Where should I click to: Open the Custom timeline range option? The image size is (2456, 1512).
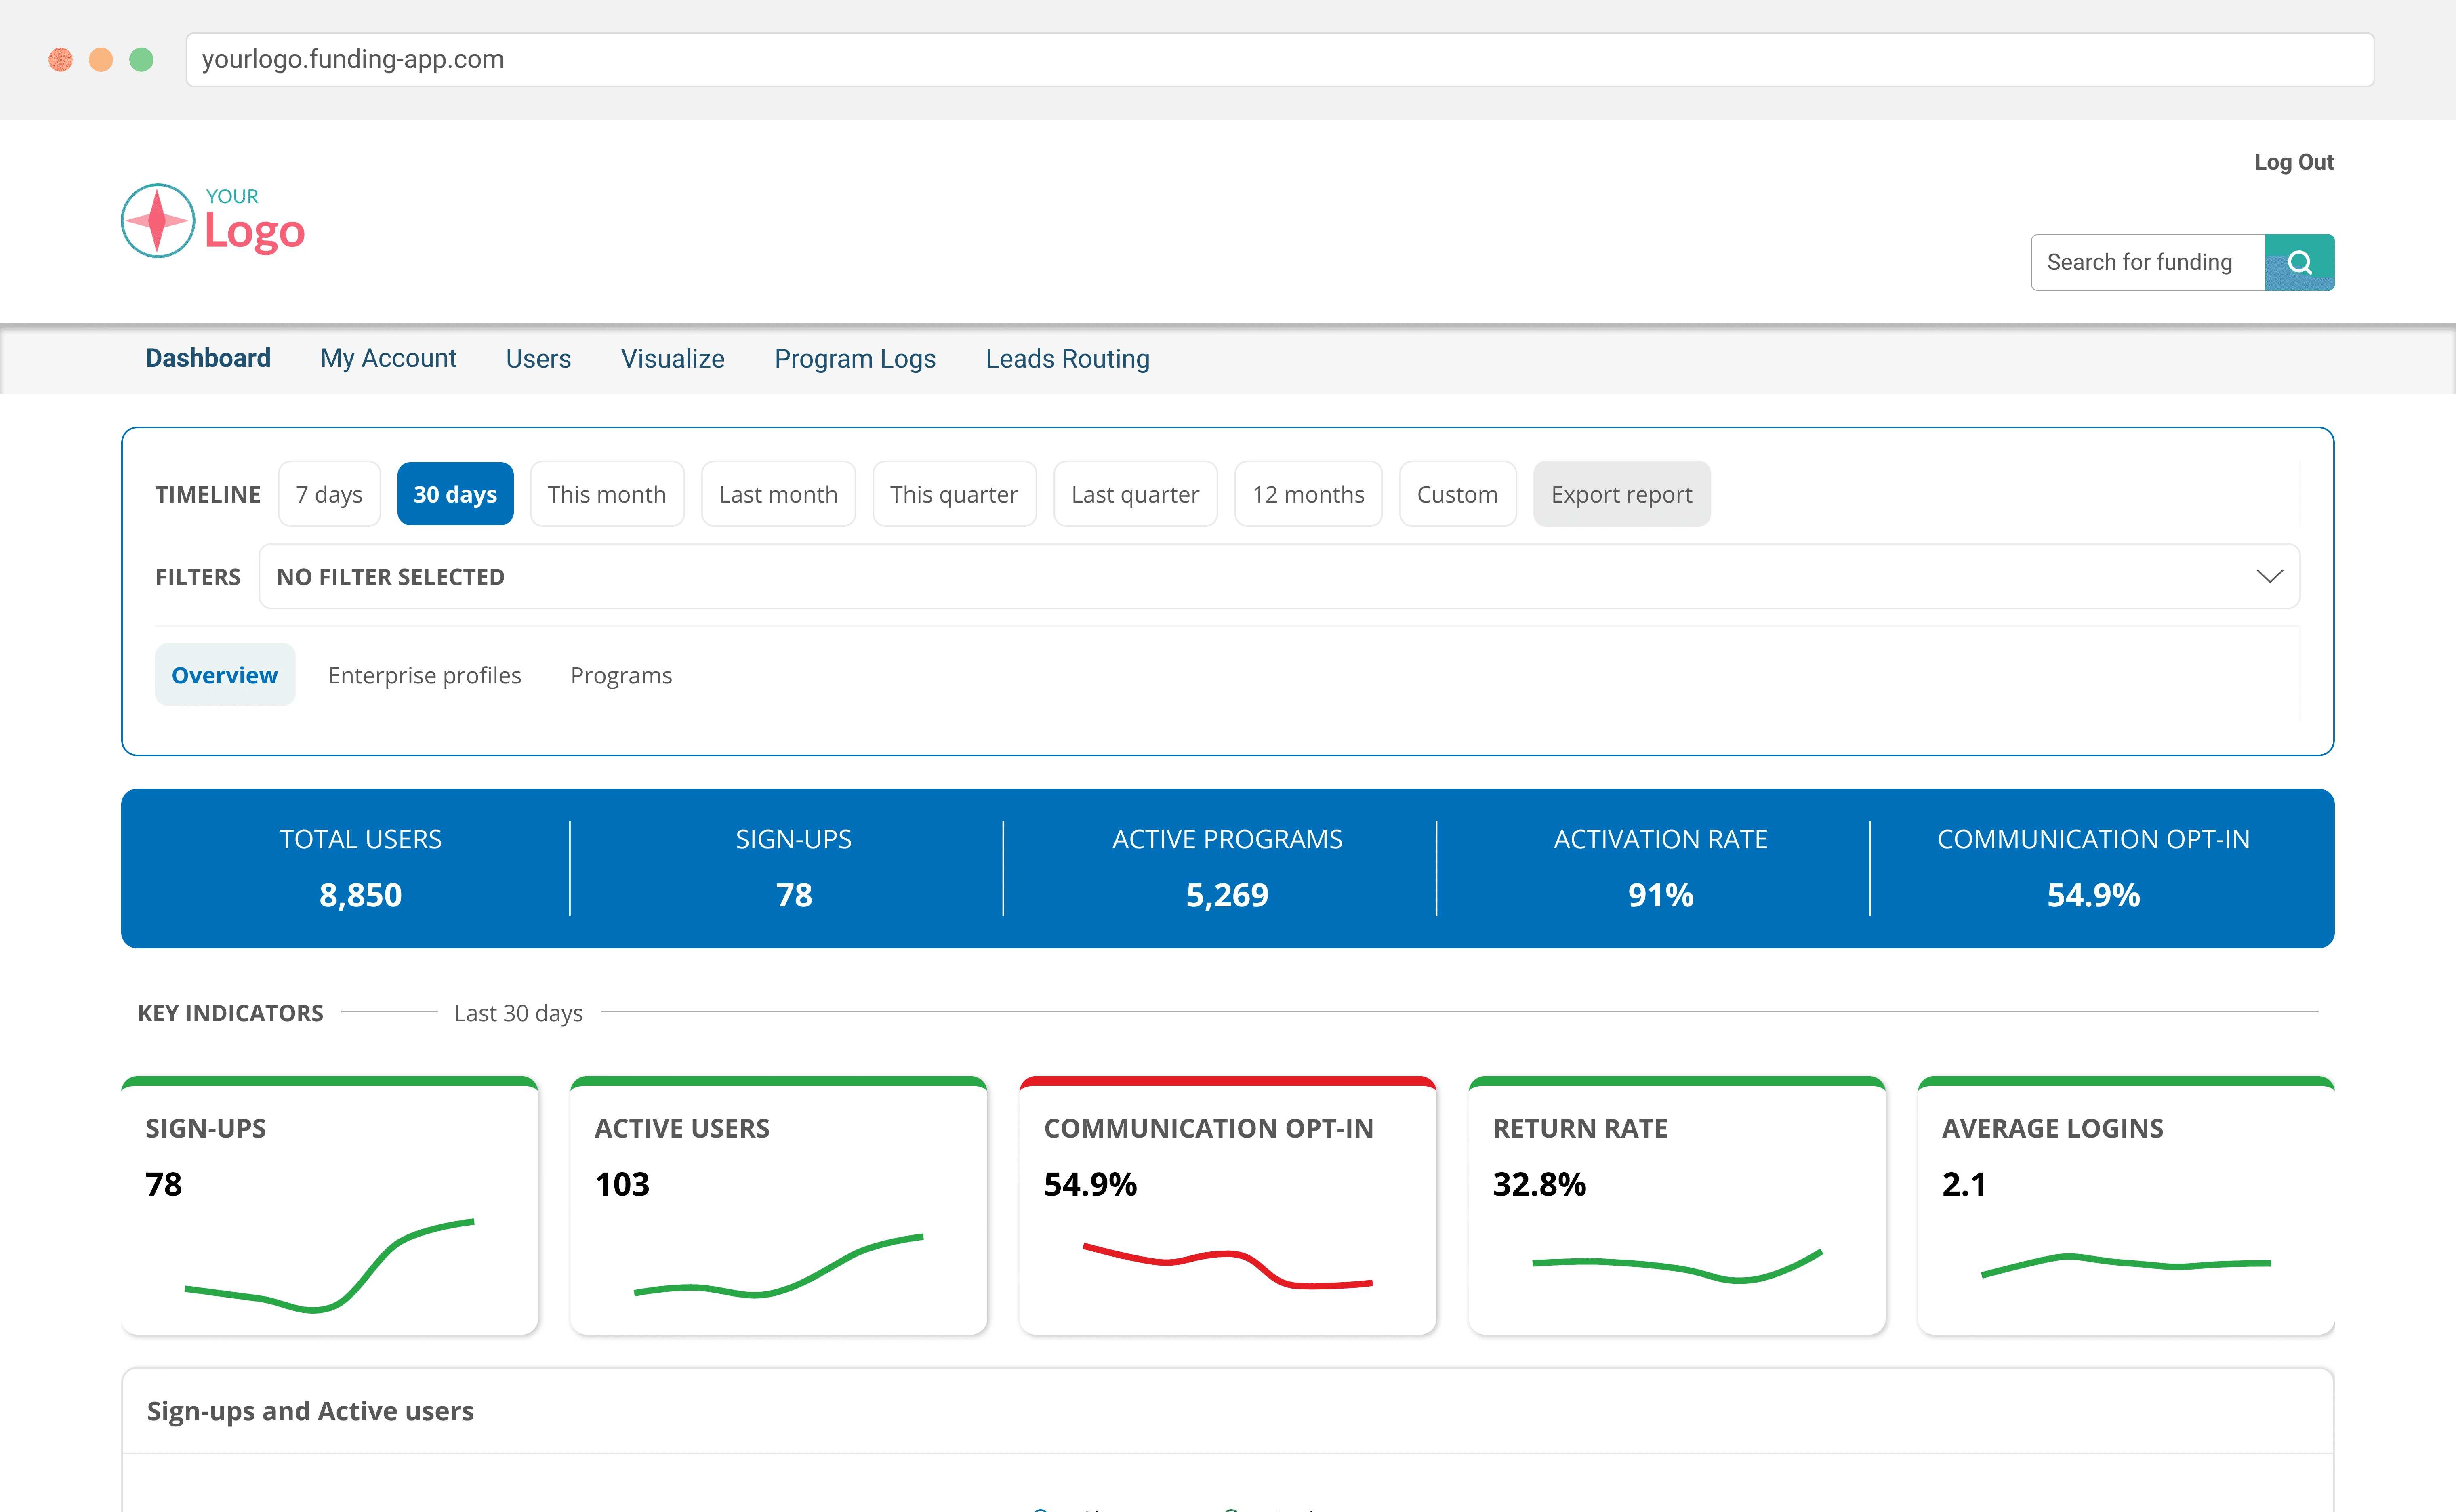(1457, 494)
